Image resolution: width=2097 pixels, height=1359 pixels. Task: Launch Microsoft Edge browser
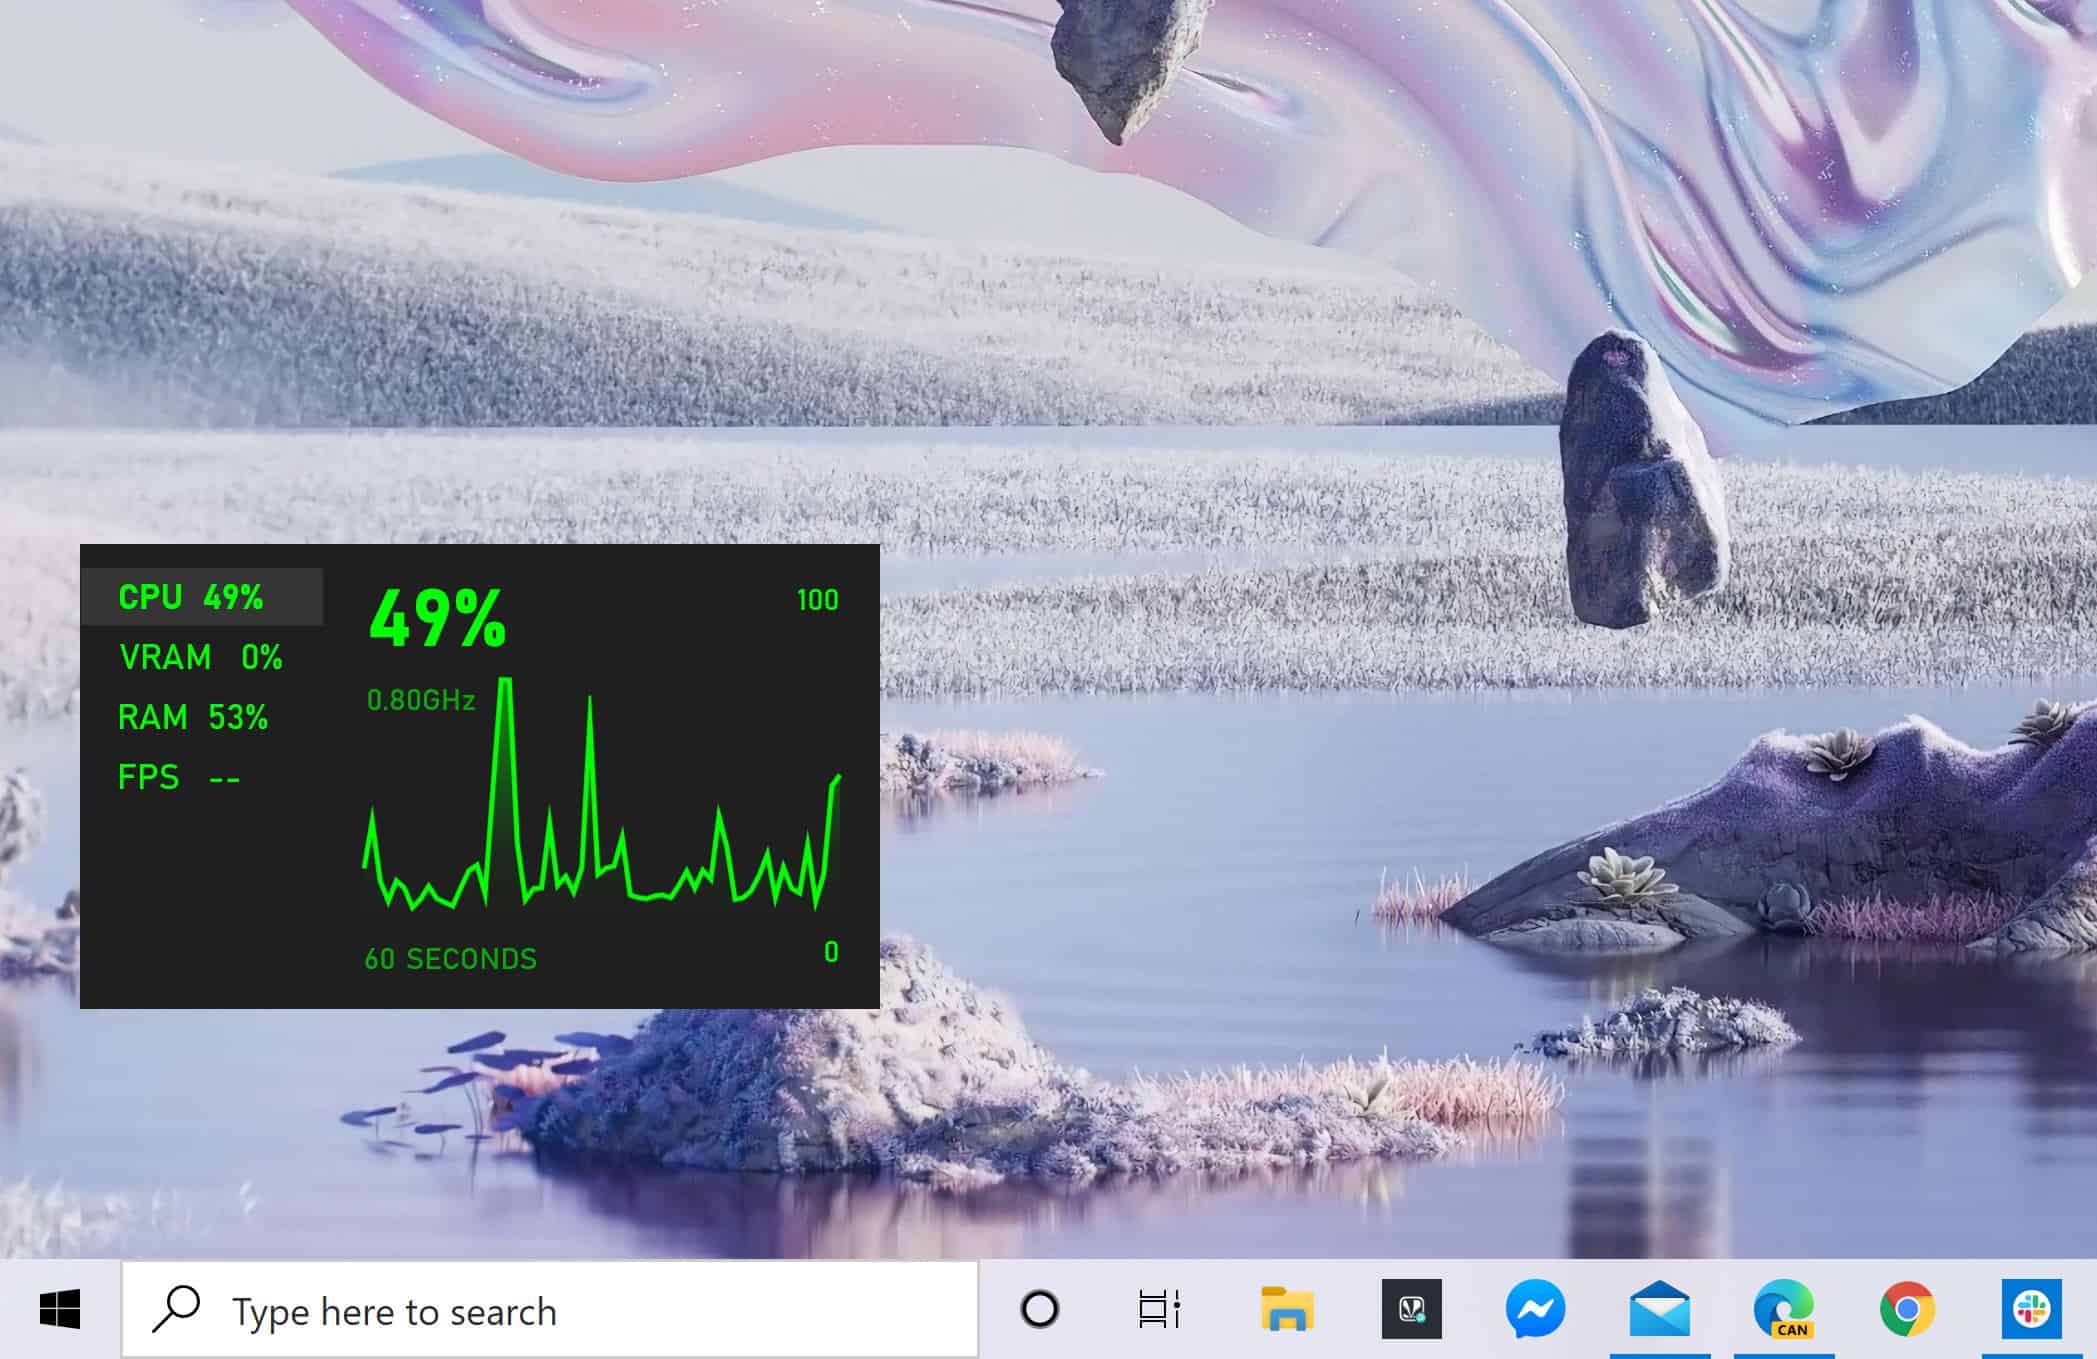point(1781,1310)
